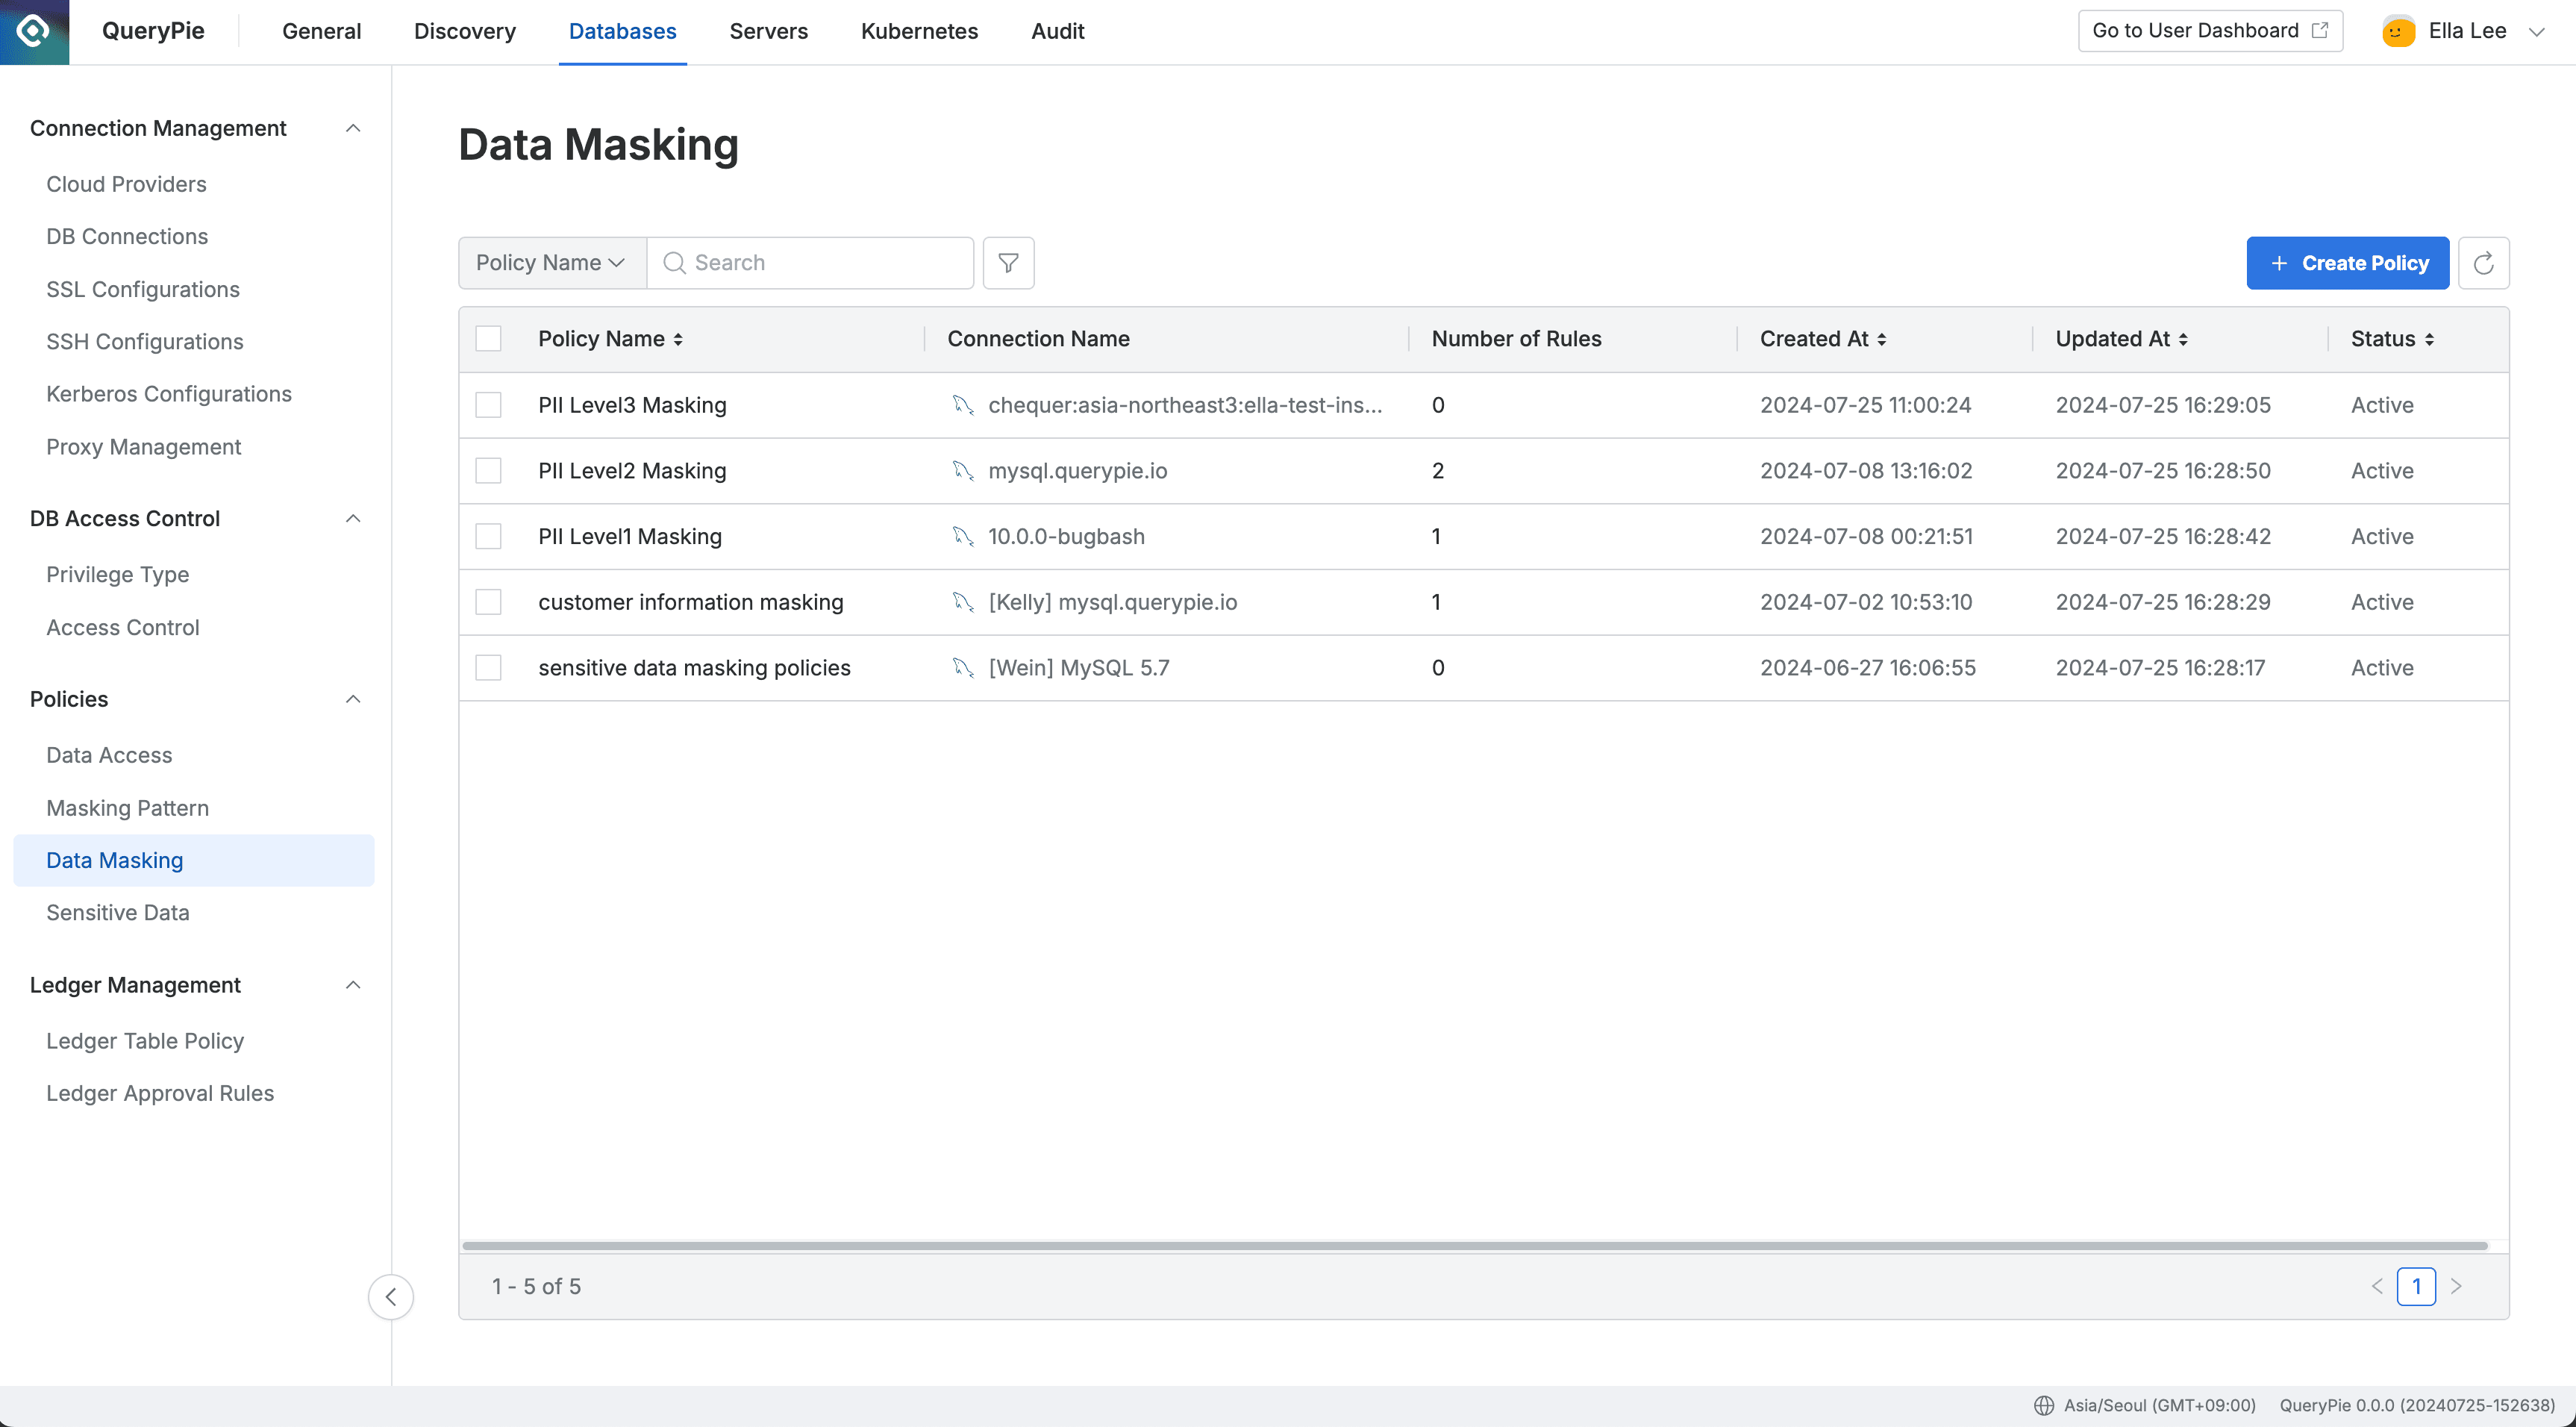Open the filter options icon
2576x1427 pixels.
[1008, 262]
